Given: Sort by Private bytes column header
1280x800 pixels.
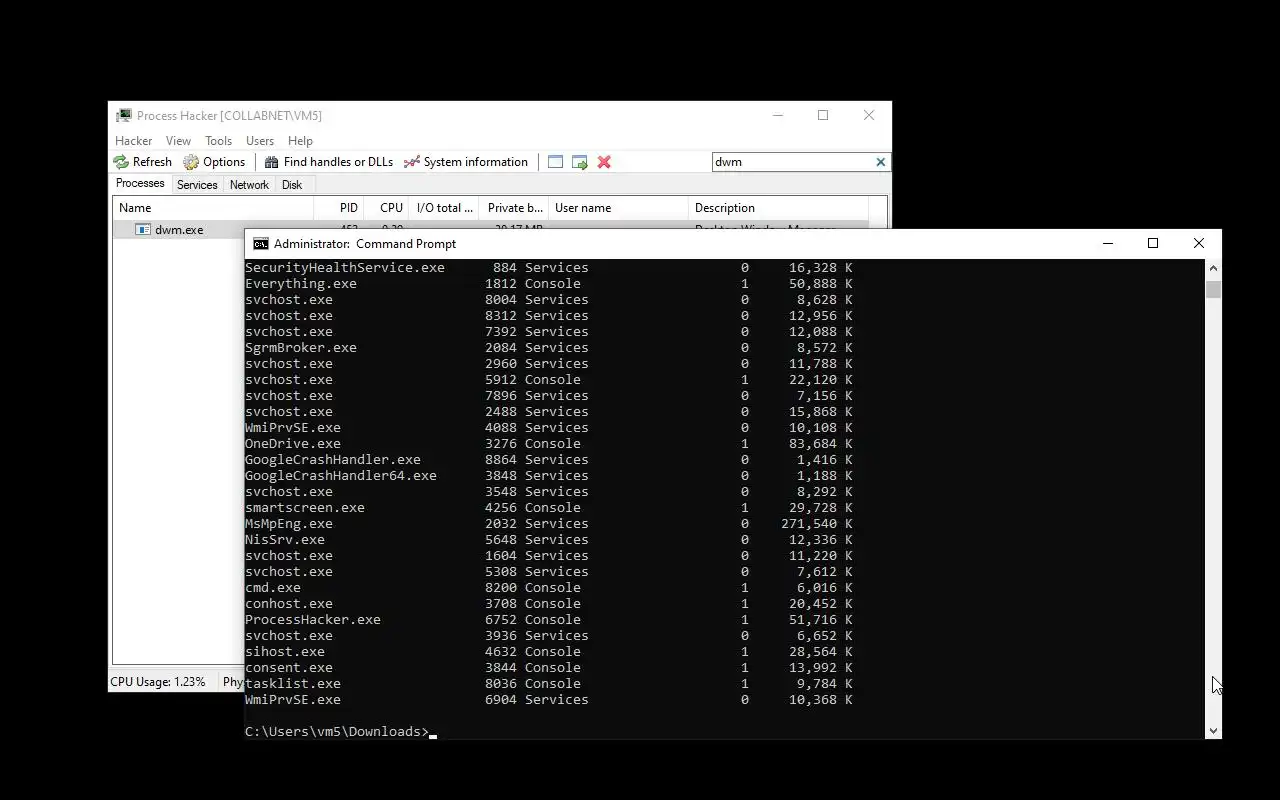Looking at the screenshot, I should tap(515, 208).
